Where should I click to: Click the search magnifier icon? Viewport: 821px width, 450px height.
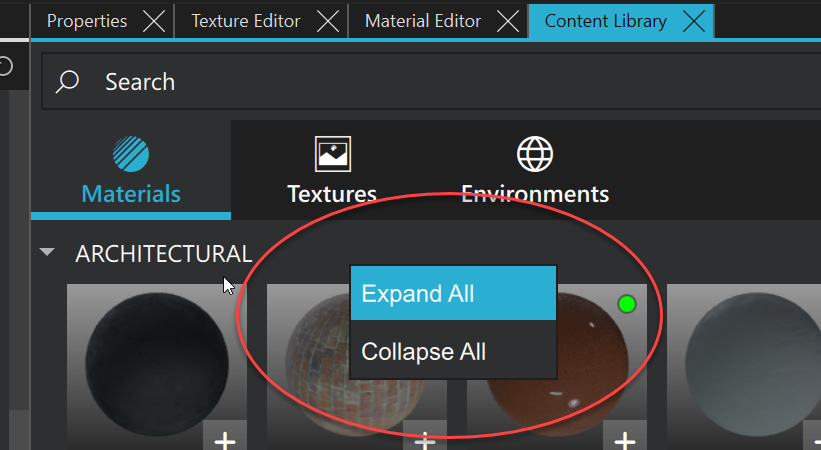68,82
